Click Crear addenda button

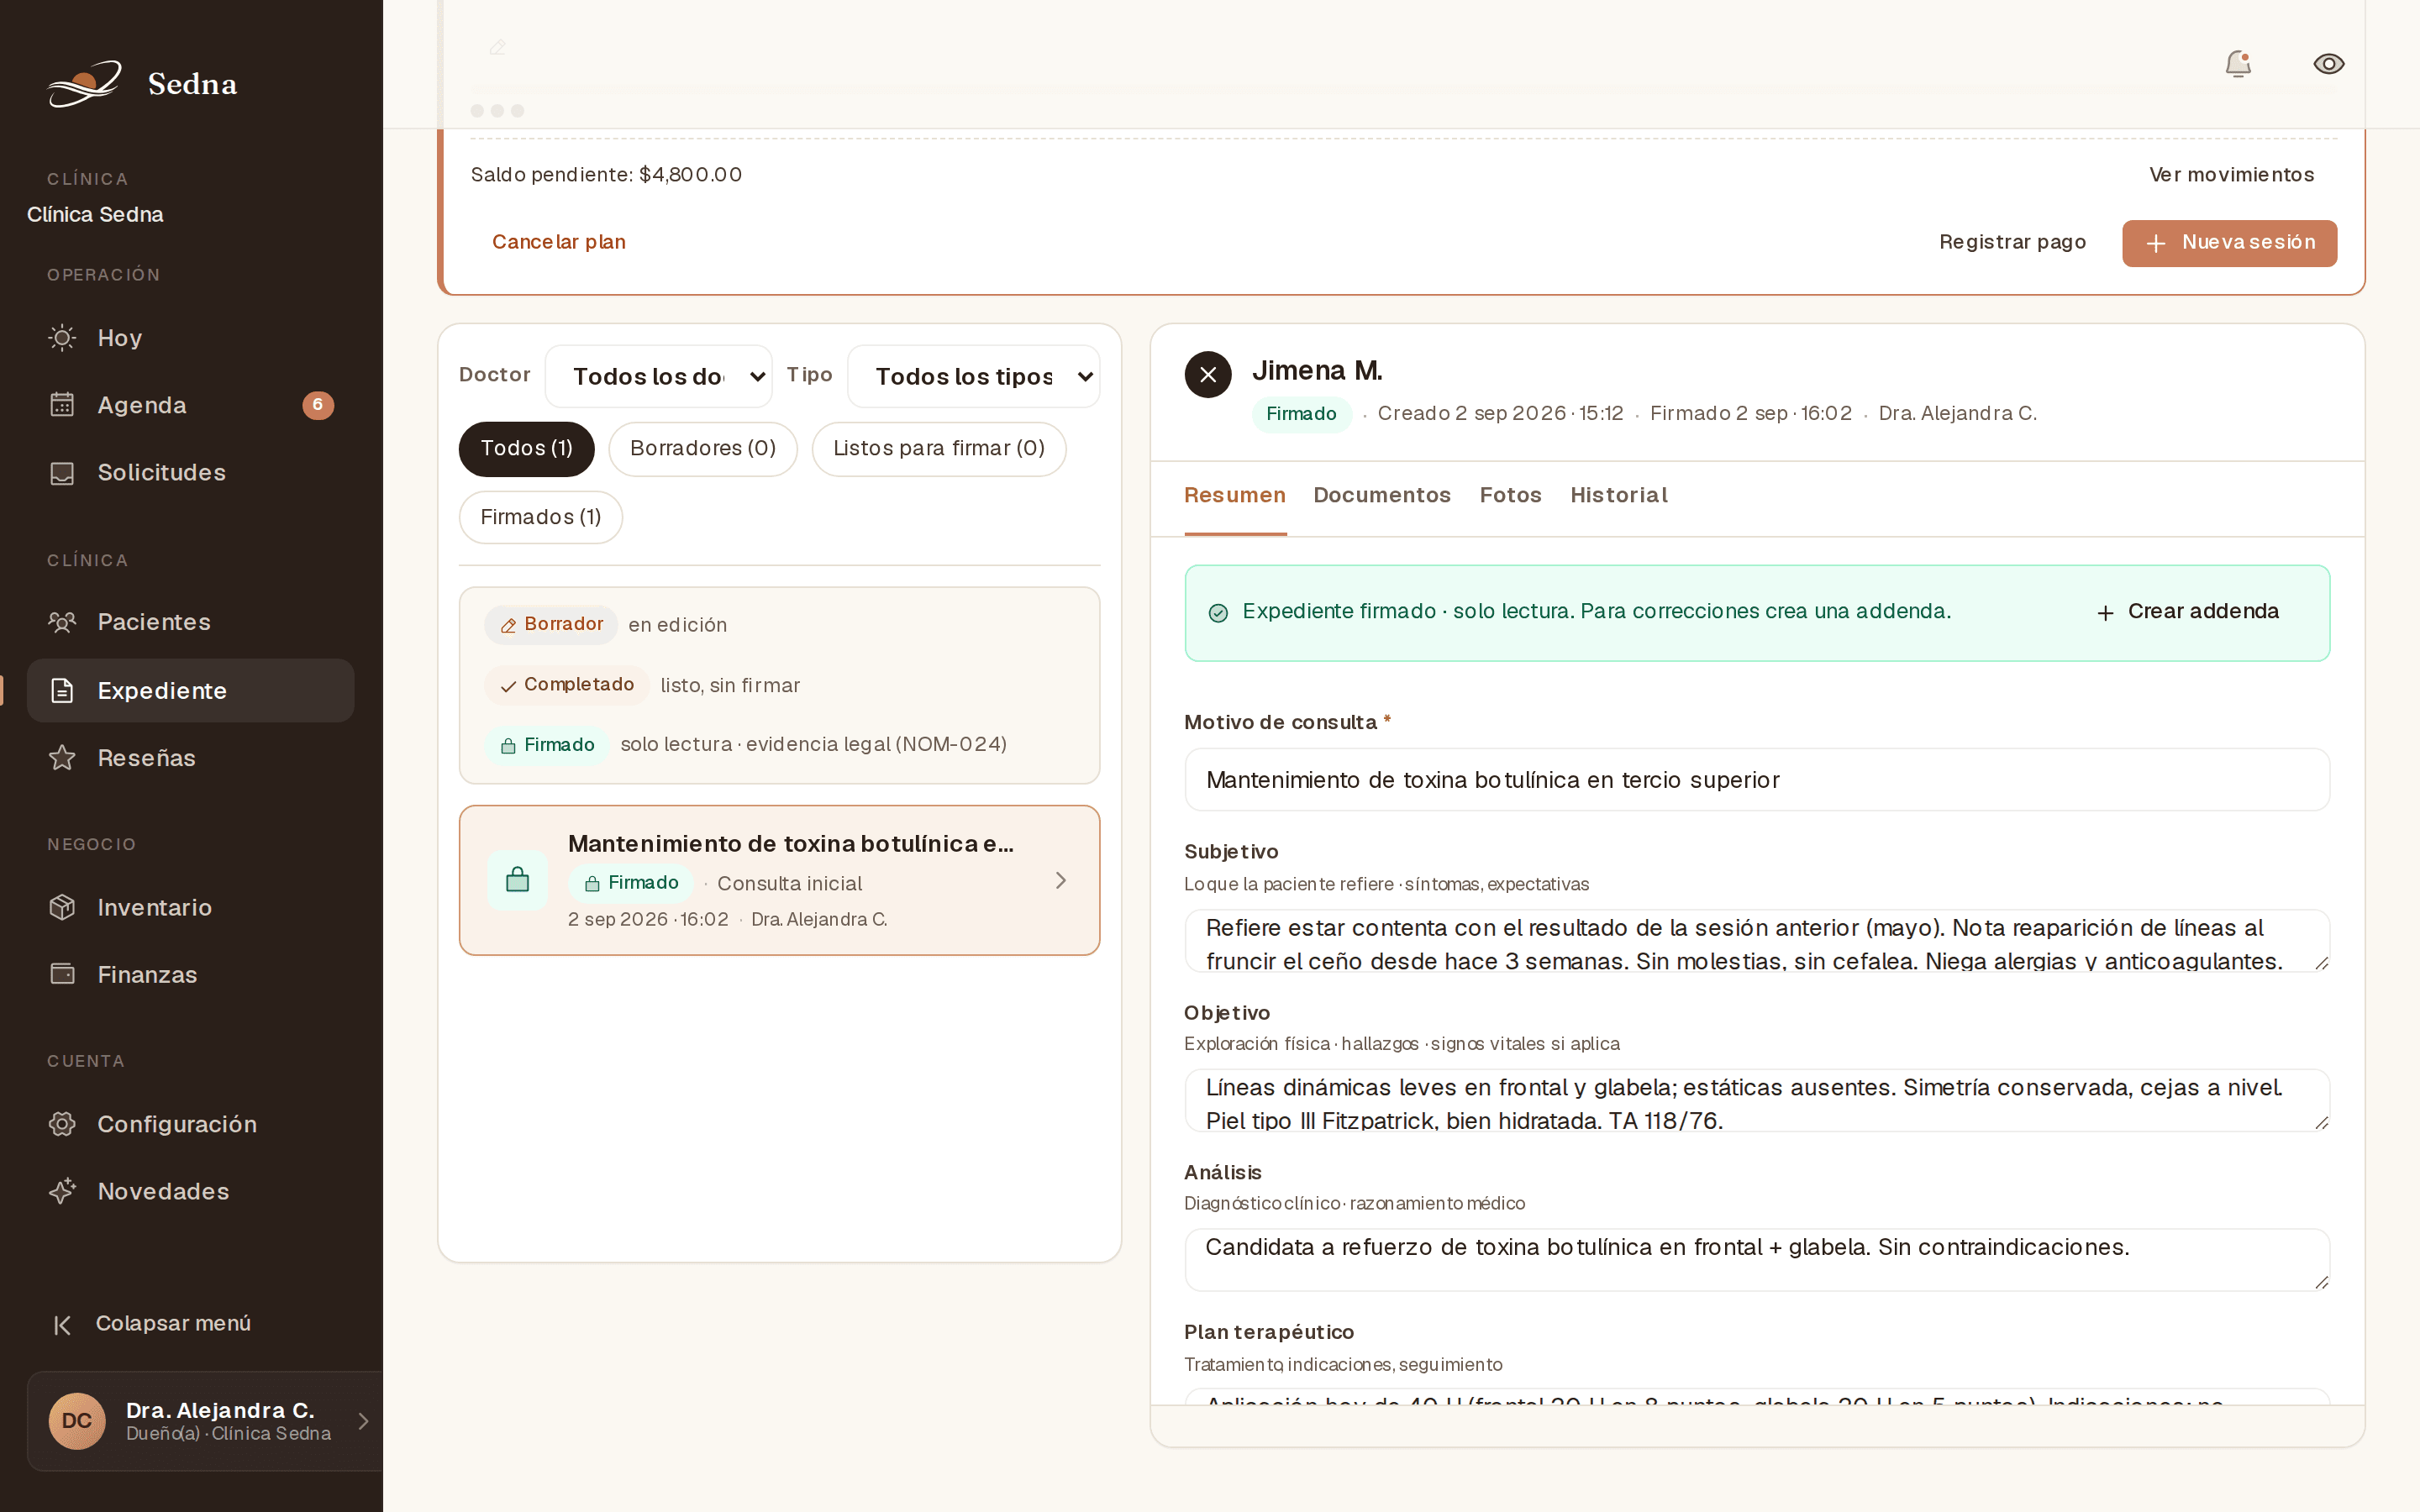point(2188,612)
